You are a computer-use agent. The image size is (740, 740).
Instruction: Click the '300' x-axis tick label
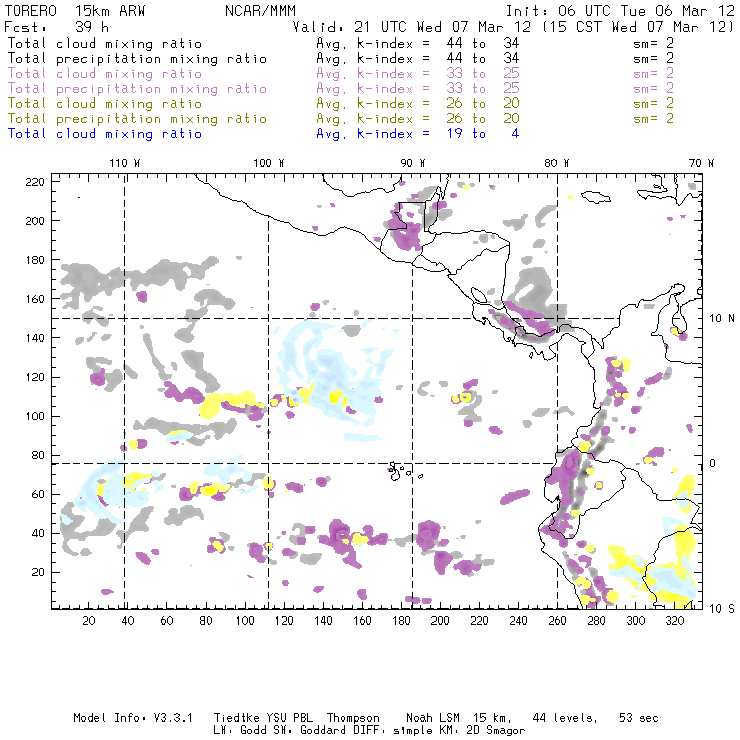[636, 621]
